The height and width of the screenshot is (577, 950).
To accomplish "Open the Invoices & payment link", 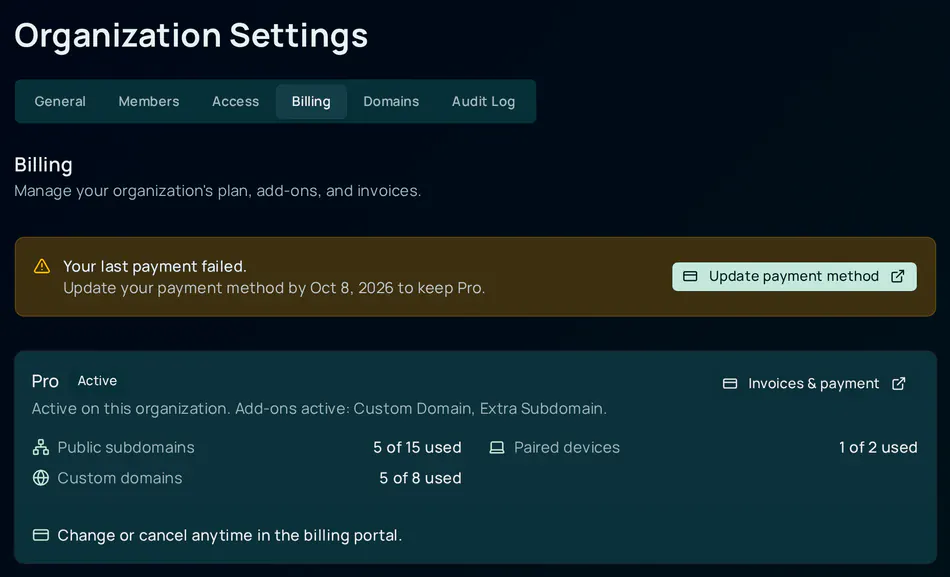I will 814,384.
